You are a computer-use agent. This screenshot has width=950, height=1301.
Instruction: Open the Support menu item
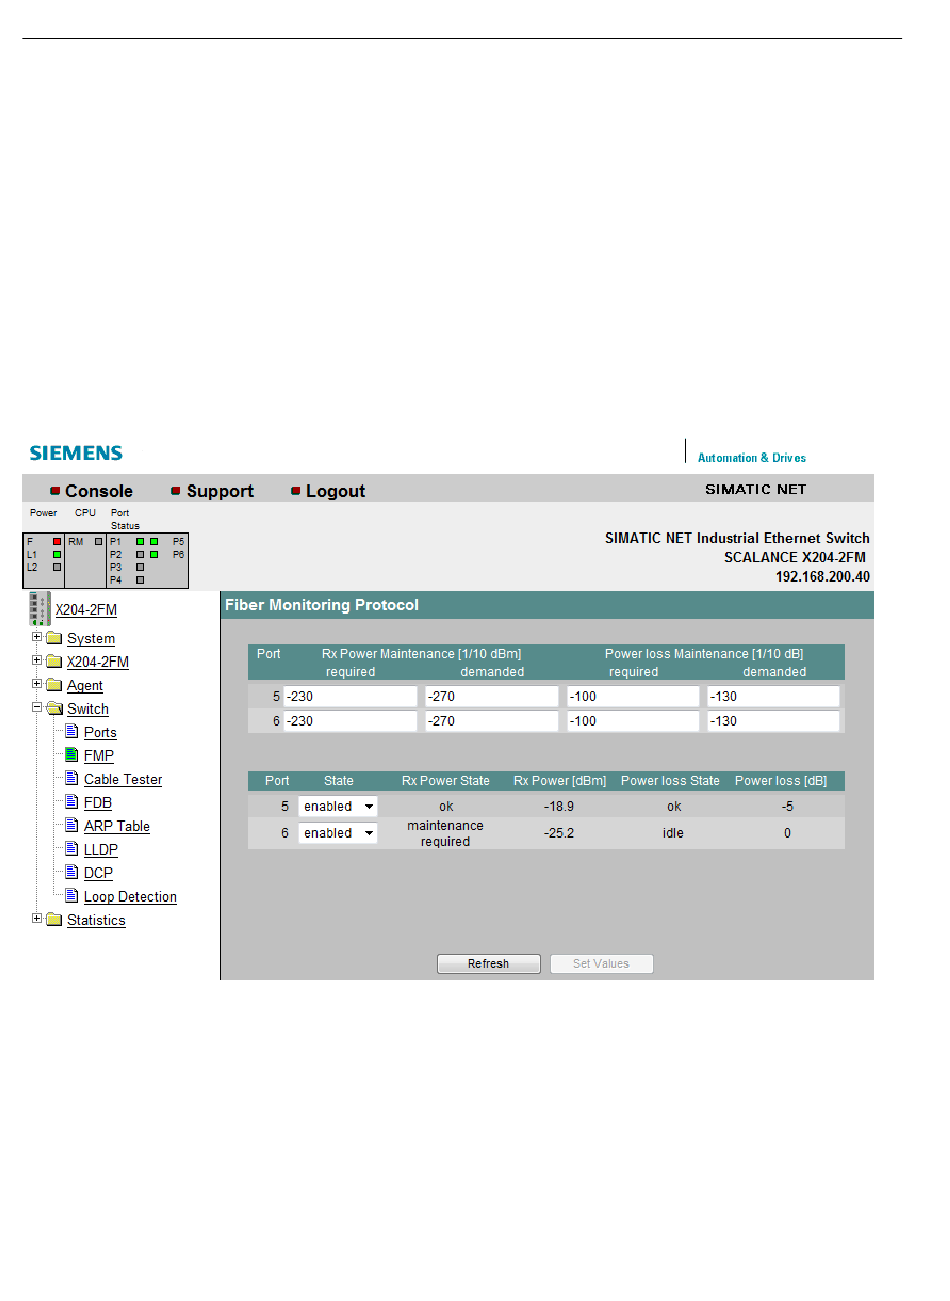coord(219,491)
